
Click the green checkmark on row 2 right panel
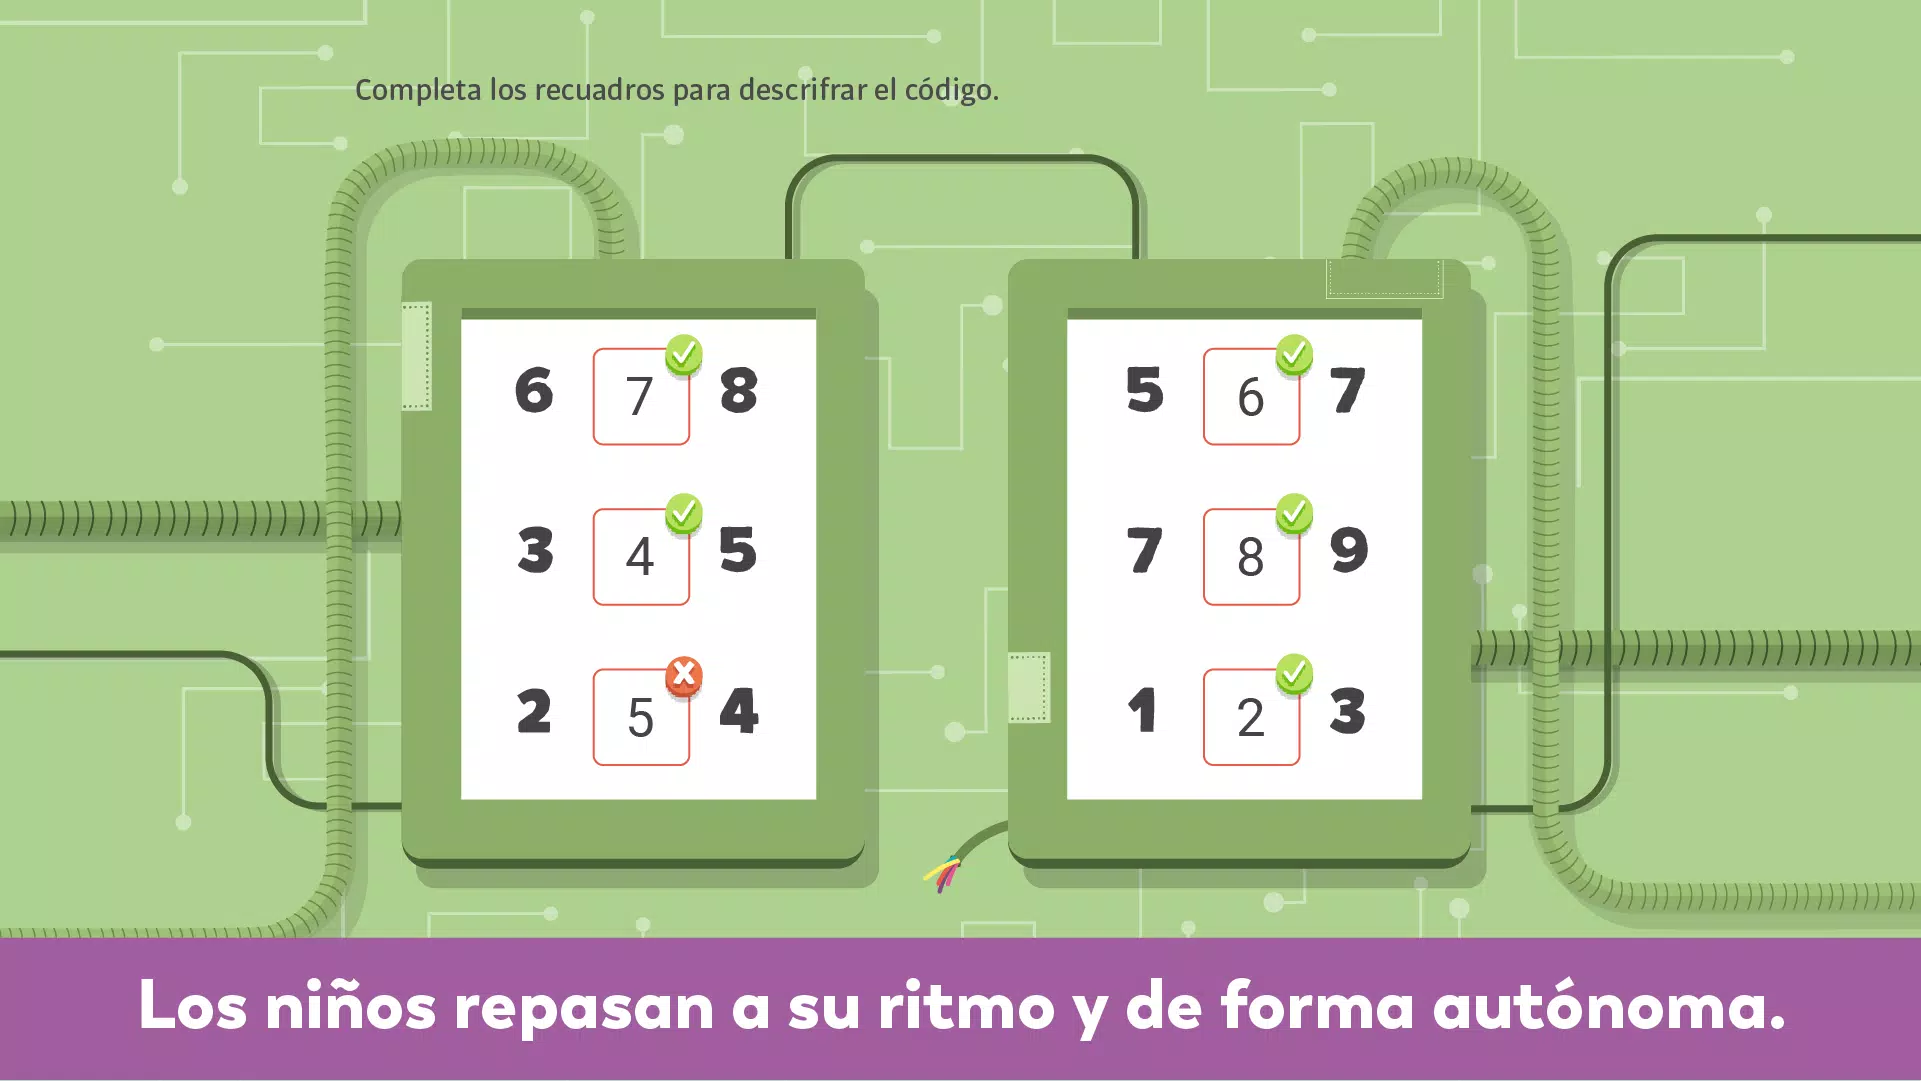point(1297,515)
